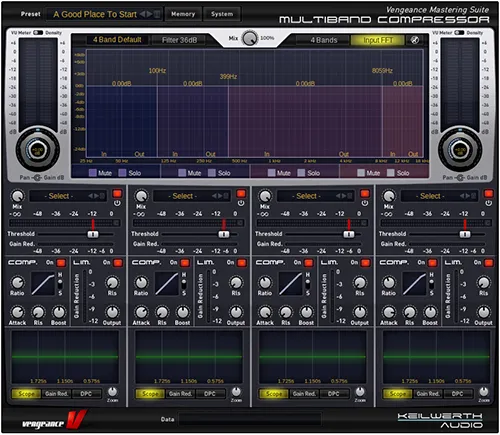Open the System button
This screenshot has height=435, width=500.
pos(222,14)
